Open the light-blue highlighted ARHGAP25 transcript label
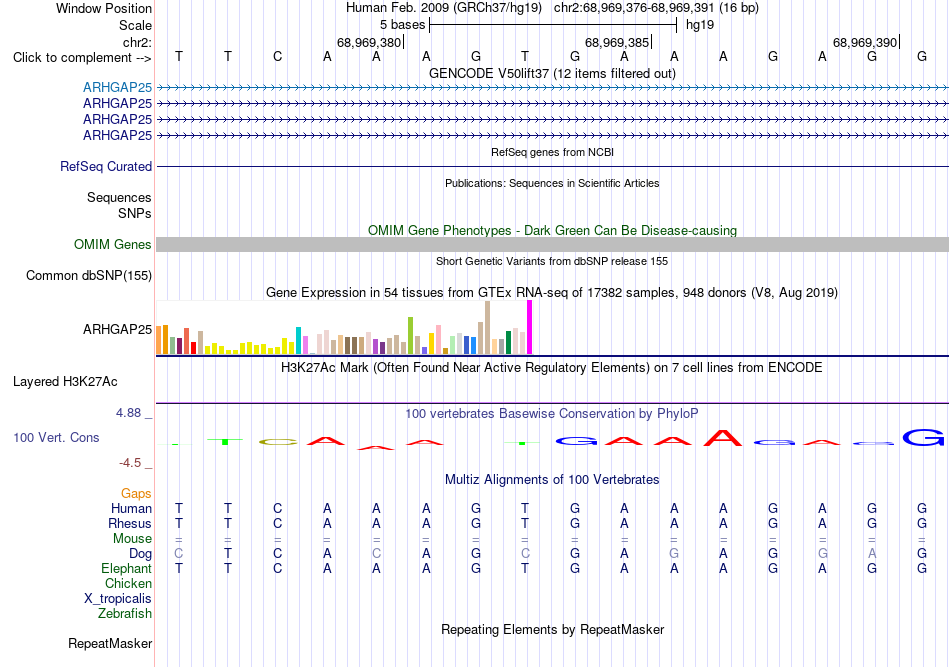 [x=118, y=87]
